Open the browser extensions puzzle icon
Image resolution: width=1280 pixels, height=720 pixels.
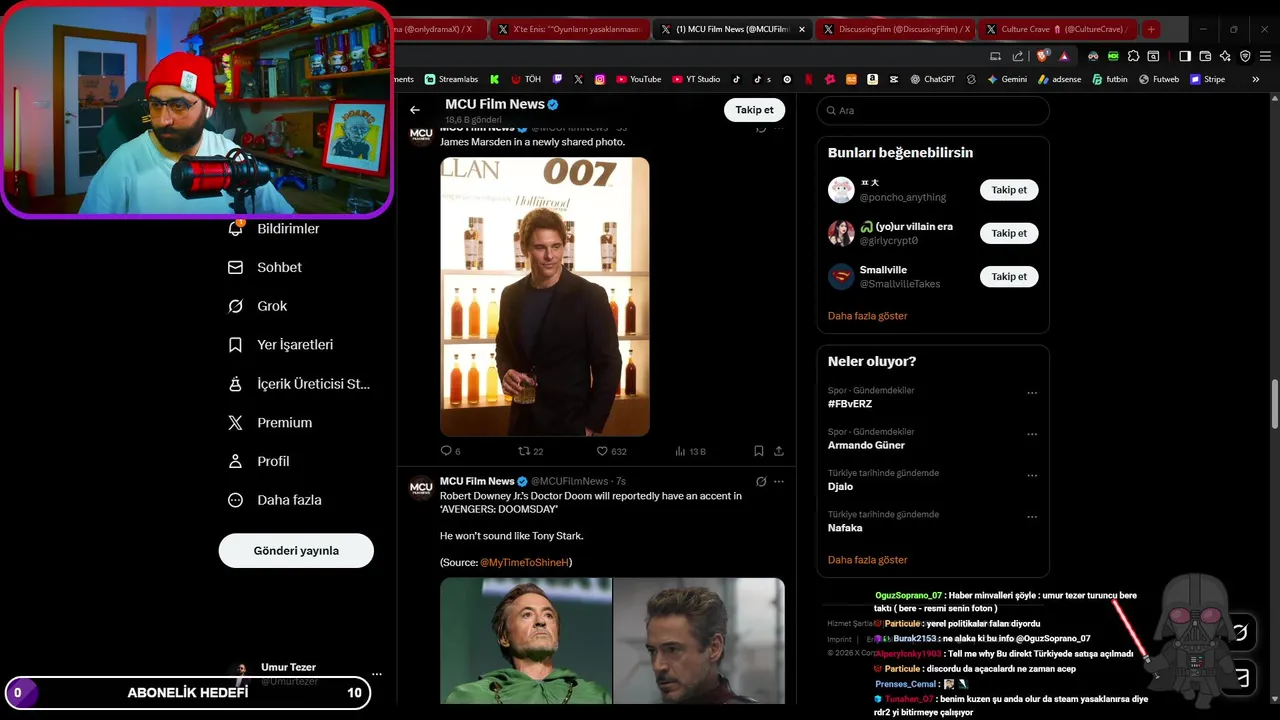[1133, 56]
